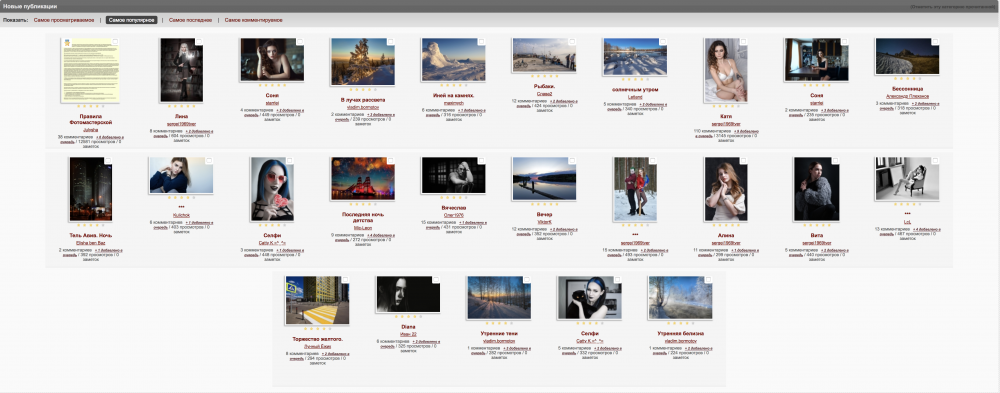Open author link 'vladim.bormotov' under 'В лучах рассвета'
Viewport: 1000px width, 393px height.
362,107
